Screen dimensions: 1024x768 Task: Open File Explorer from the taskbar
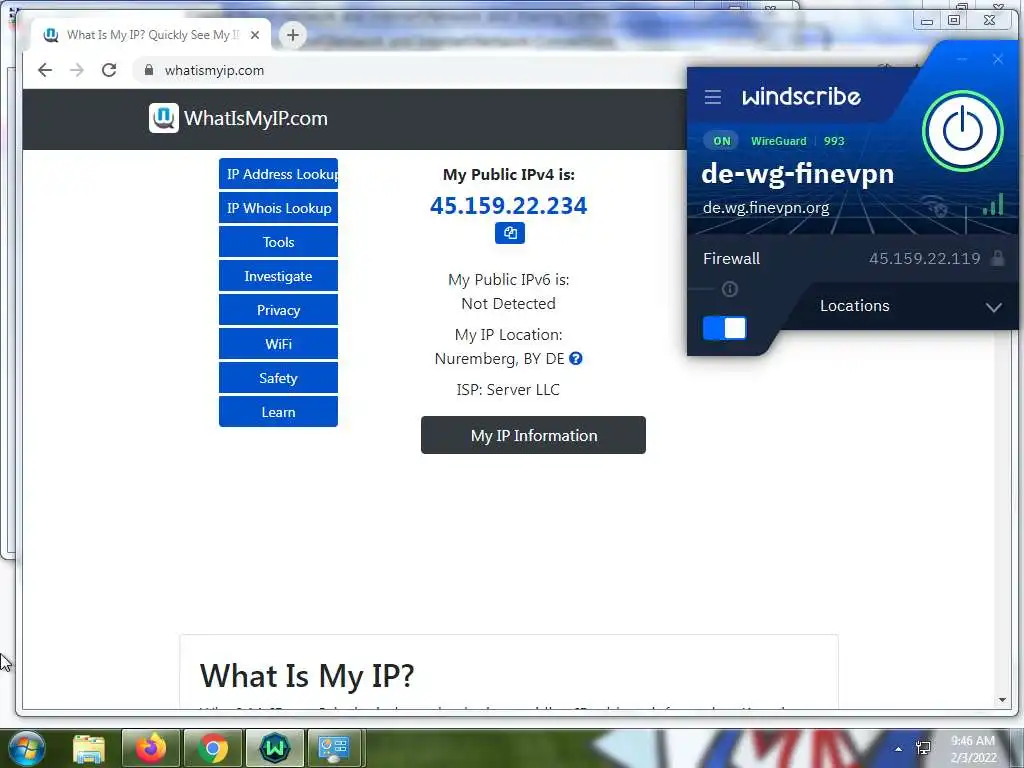[89, 748]
